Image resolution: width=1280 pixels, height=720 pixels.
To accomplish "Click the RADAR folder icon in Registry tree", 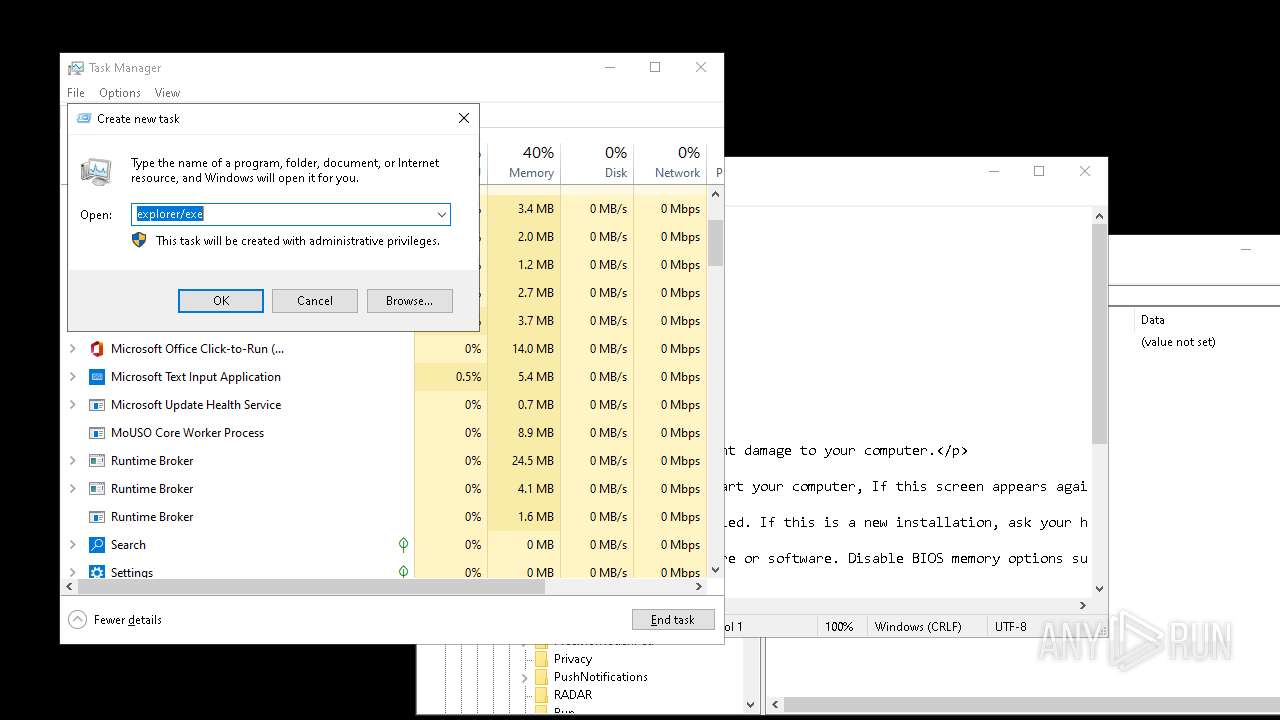I will [541, 695].
